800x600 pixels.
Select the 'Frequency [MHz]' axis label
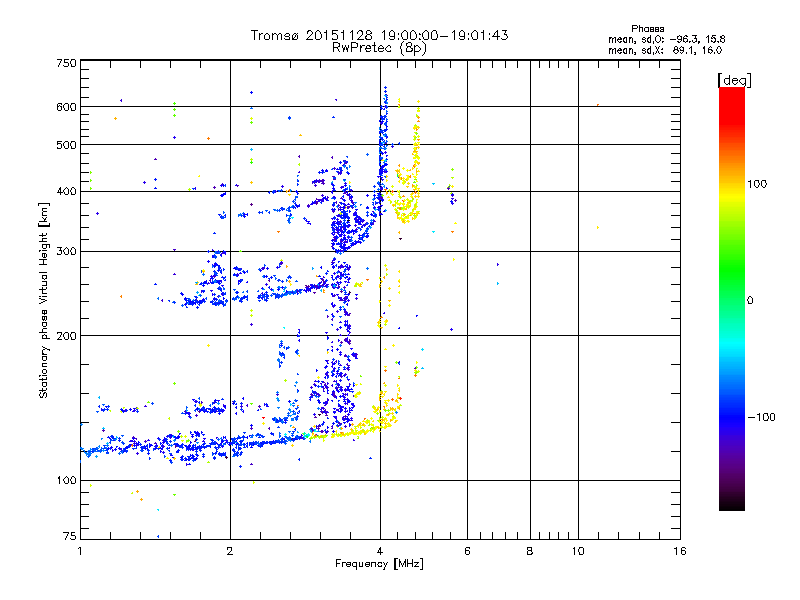point(379,564)
